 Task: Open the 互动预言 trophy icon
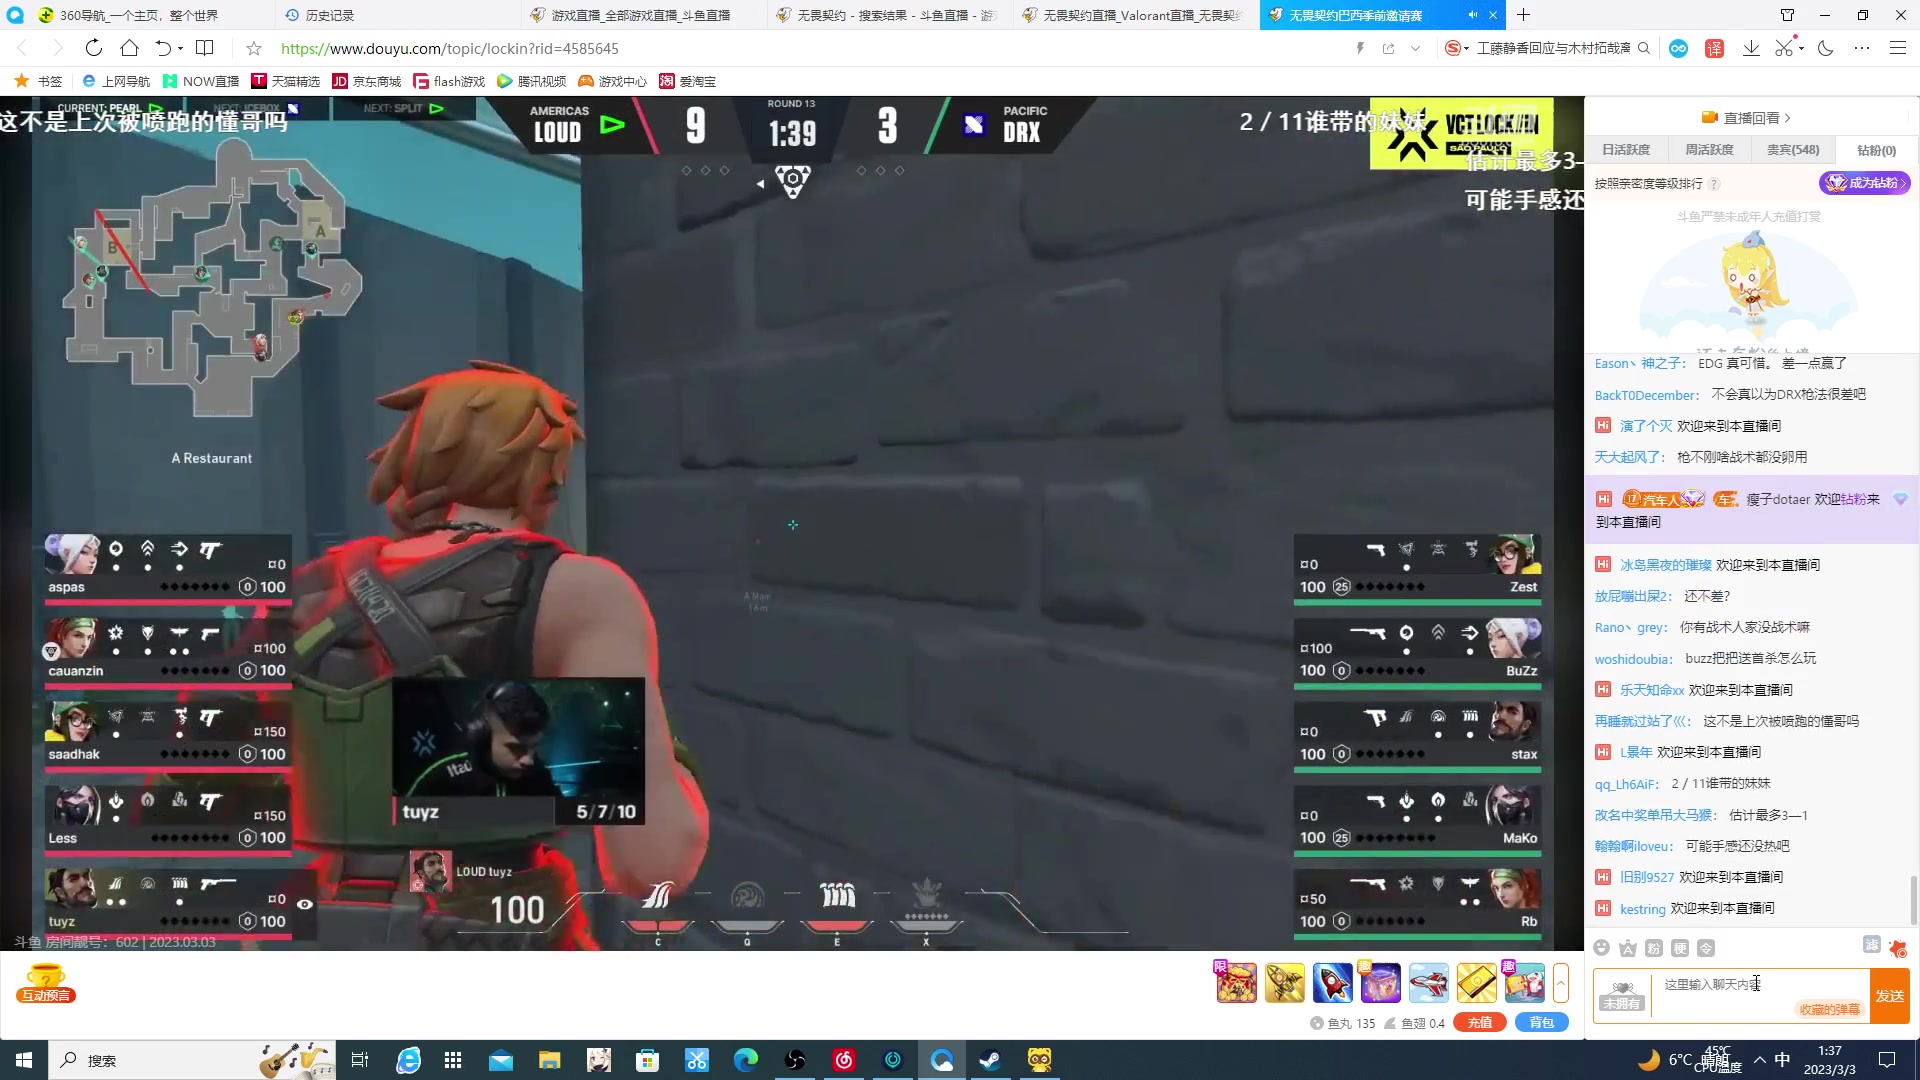[45, 983]
